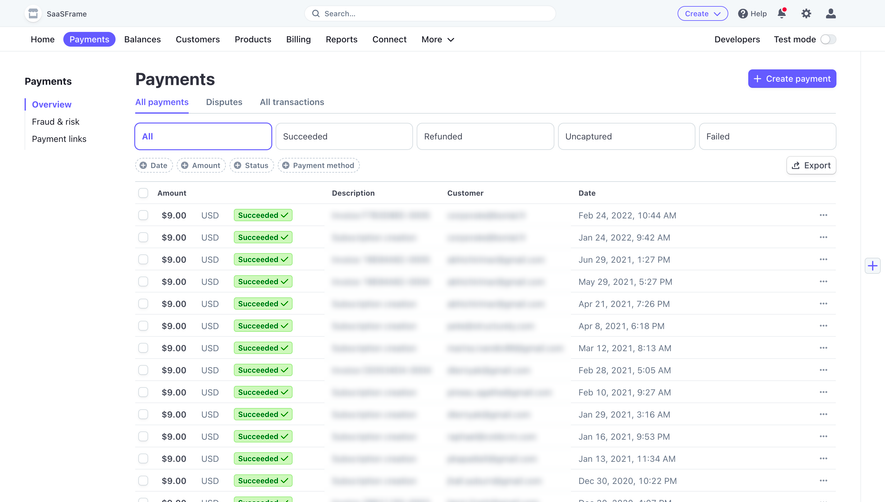Filter by Refunded payments card
Viewport: 885px width, 502px height.
pyautogui.click(x=485, y=137)
